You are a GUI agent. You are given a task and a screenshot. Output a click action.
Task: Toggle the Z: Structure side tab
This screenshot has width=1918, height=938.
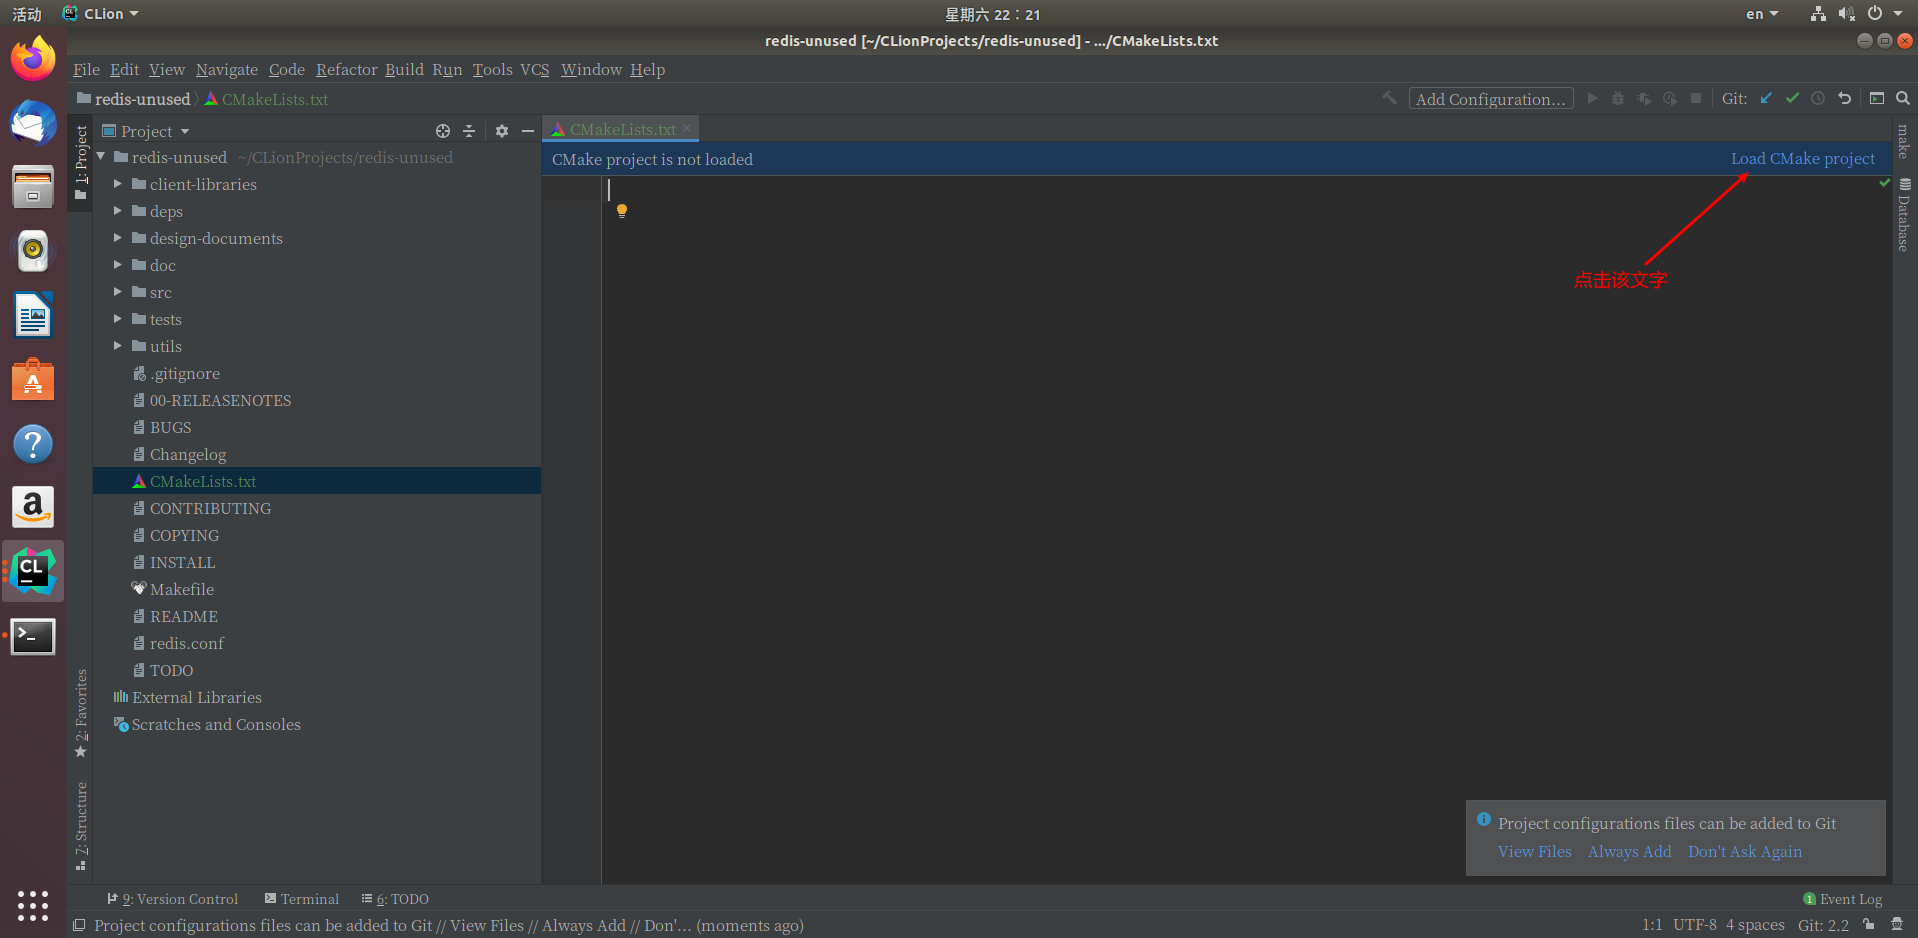click(81, 826)
